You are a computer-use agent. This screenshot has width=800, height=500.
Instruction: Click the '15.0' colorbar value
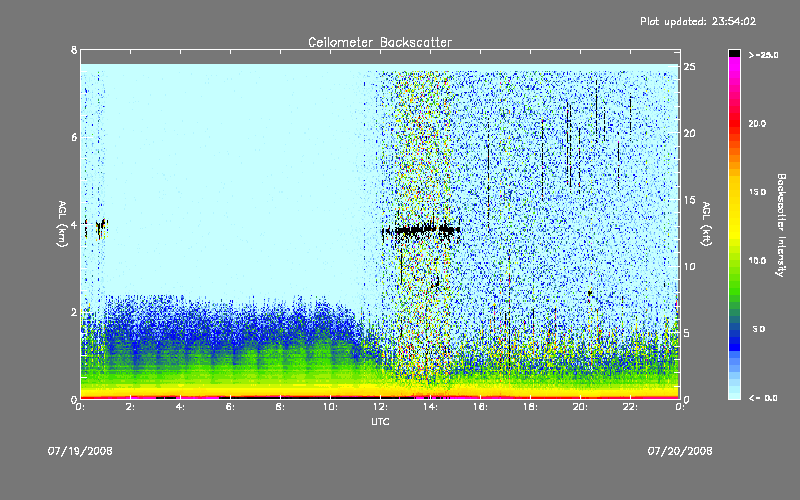pyautogui.click(x=757, y=192)
